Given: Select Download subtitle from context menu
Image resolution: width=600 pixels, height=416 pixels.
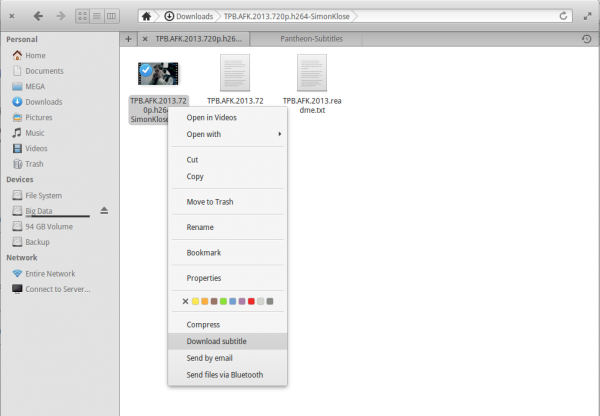Looking at the screenshot, I should click(x=216, y=341).
